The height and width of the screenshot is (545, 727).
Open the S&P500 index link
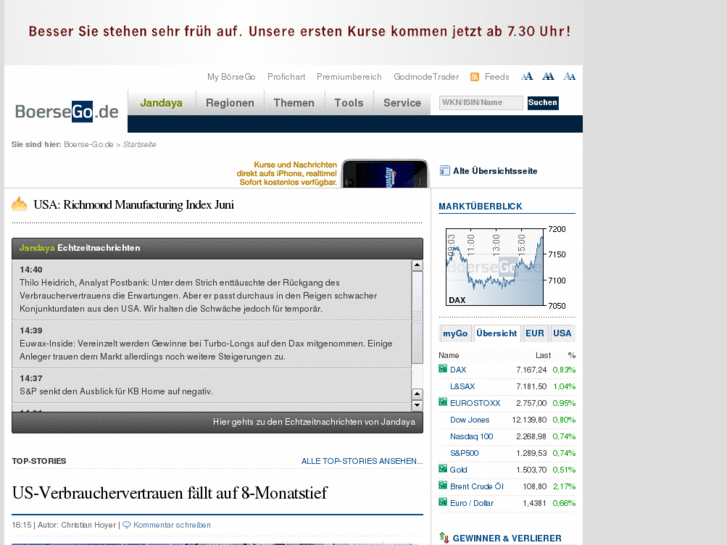click(464, 453)
